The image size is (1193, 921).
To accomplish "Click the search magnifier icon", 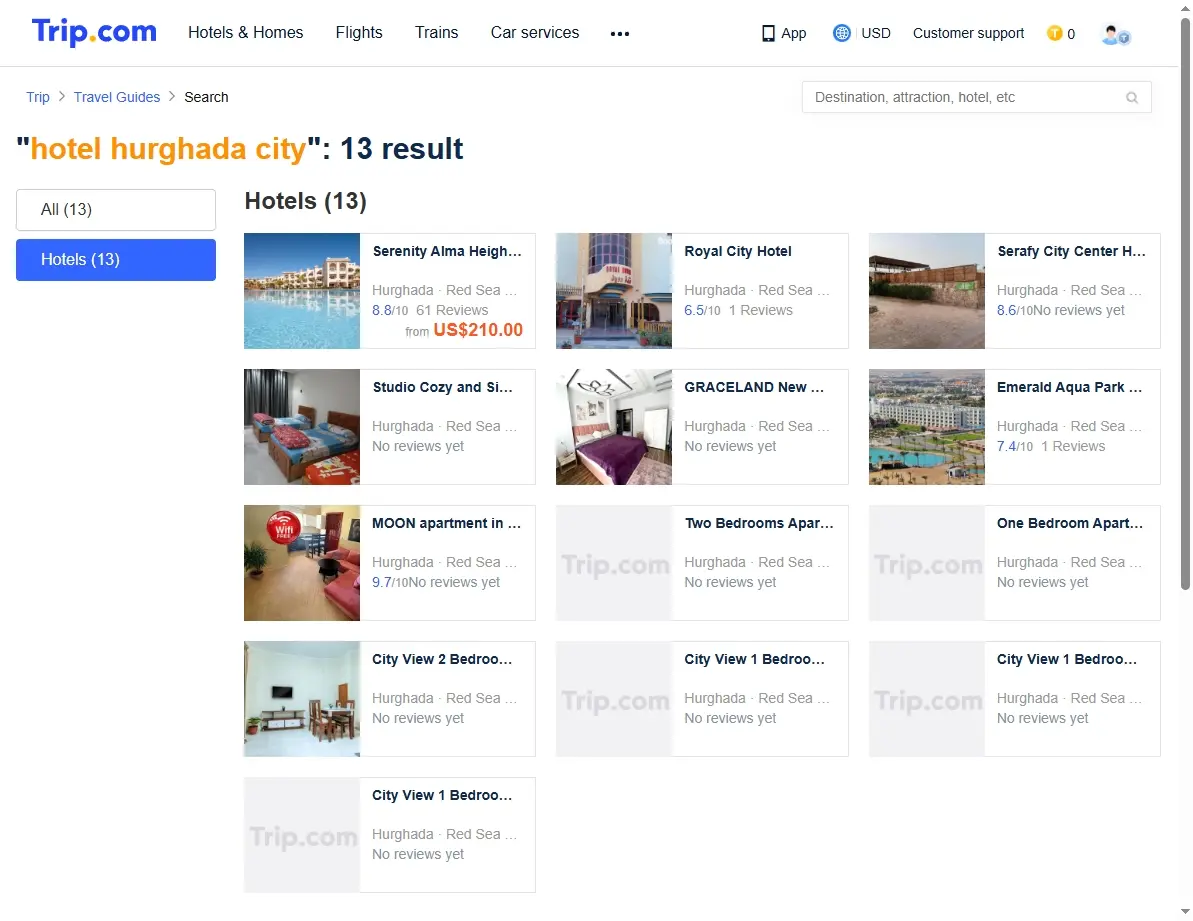I will pyautogui.click(x=1132, y=97).
